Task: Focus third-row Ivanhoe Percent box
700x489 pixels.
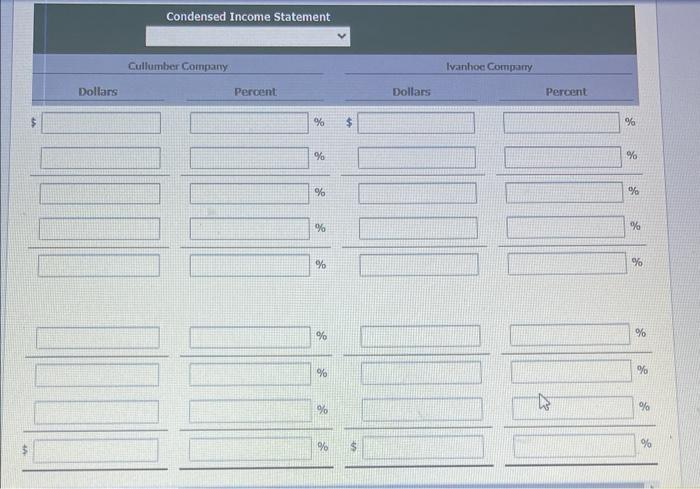Action: pos(564,192)
